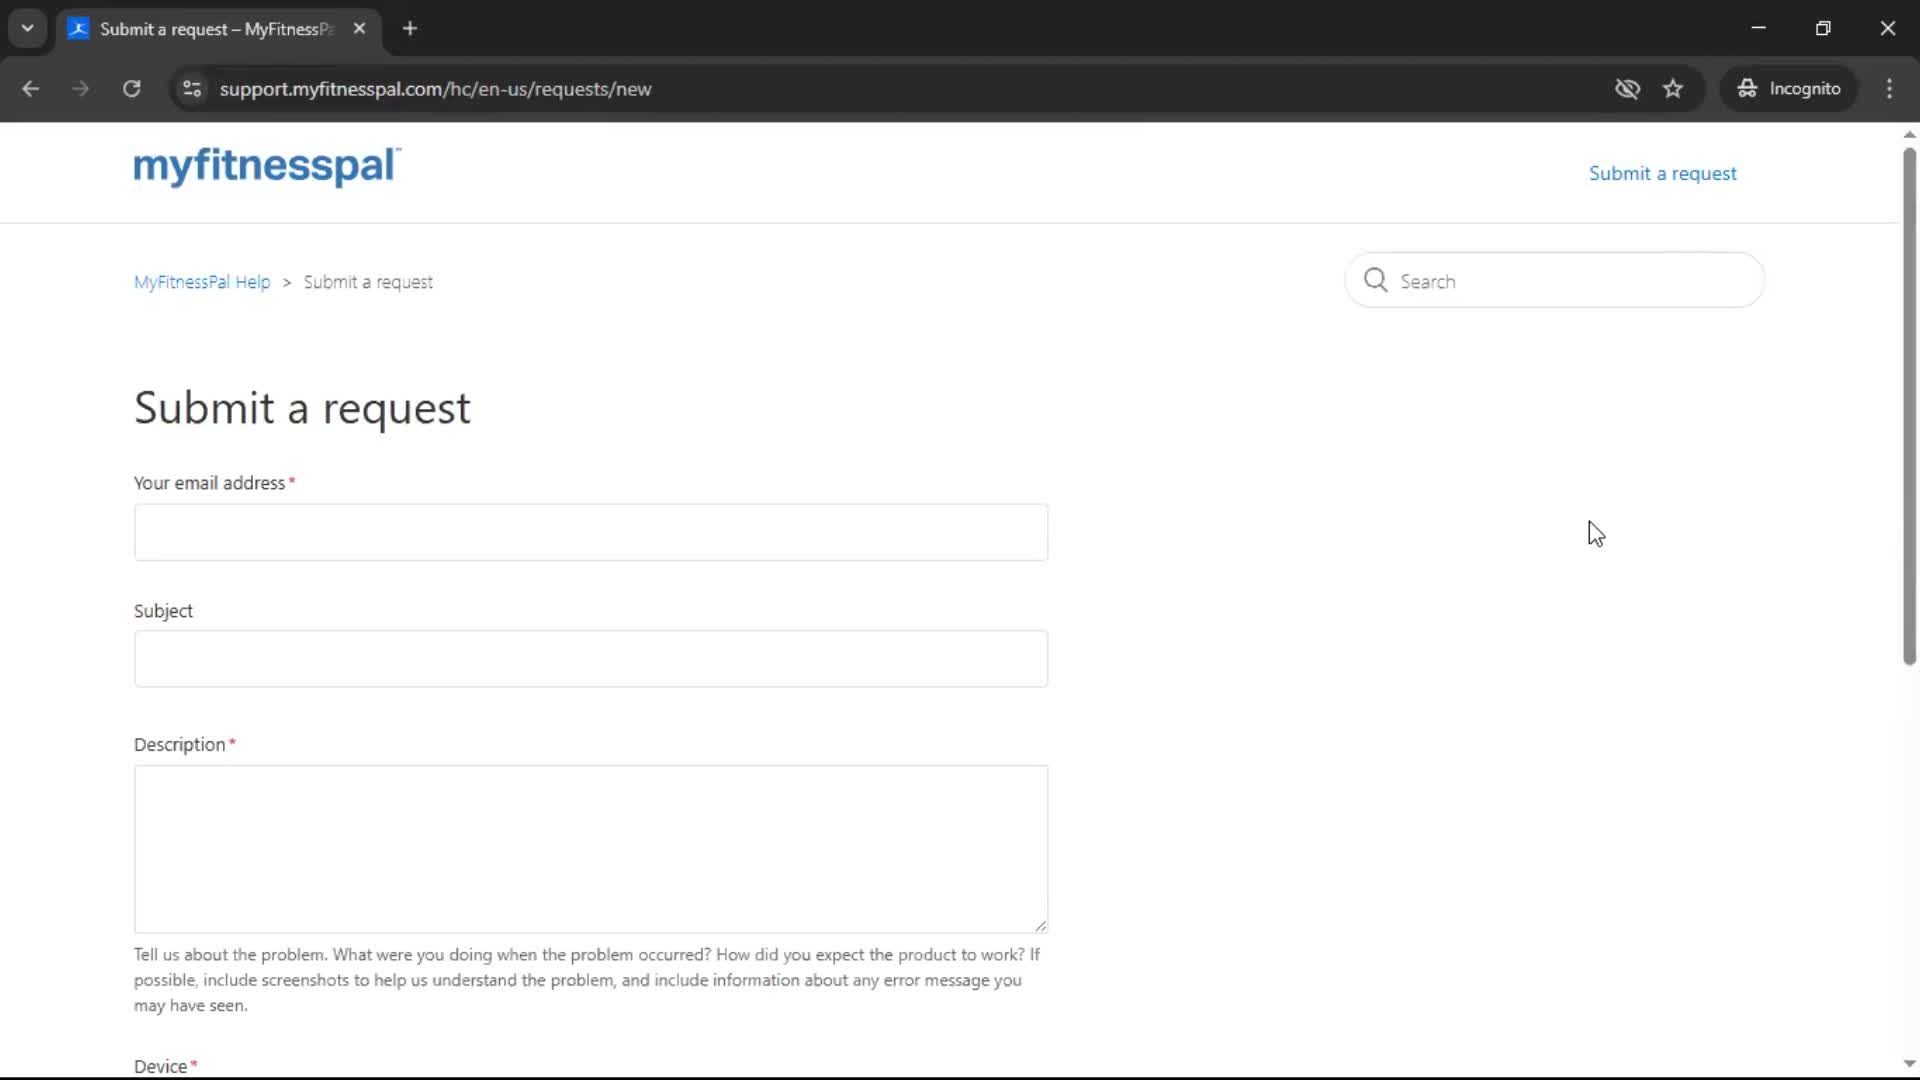This screenshot has width=1920, height=1080.
Task: Click the page vertical scrollbar thumb
Action: point(1909,406)
